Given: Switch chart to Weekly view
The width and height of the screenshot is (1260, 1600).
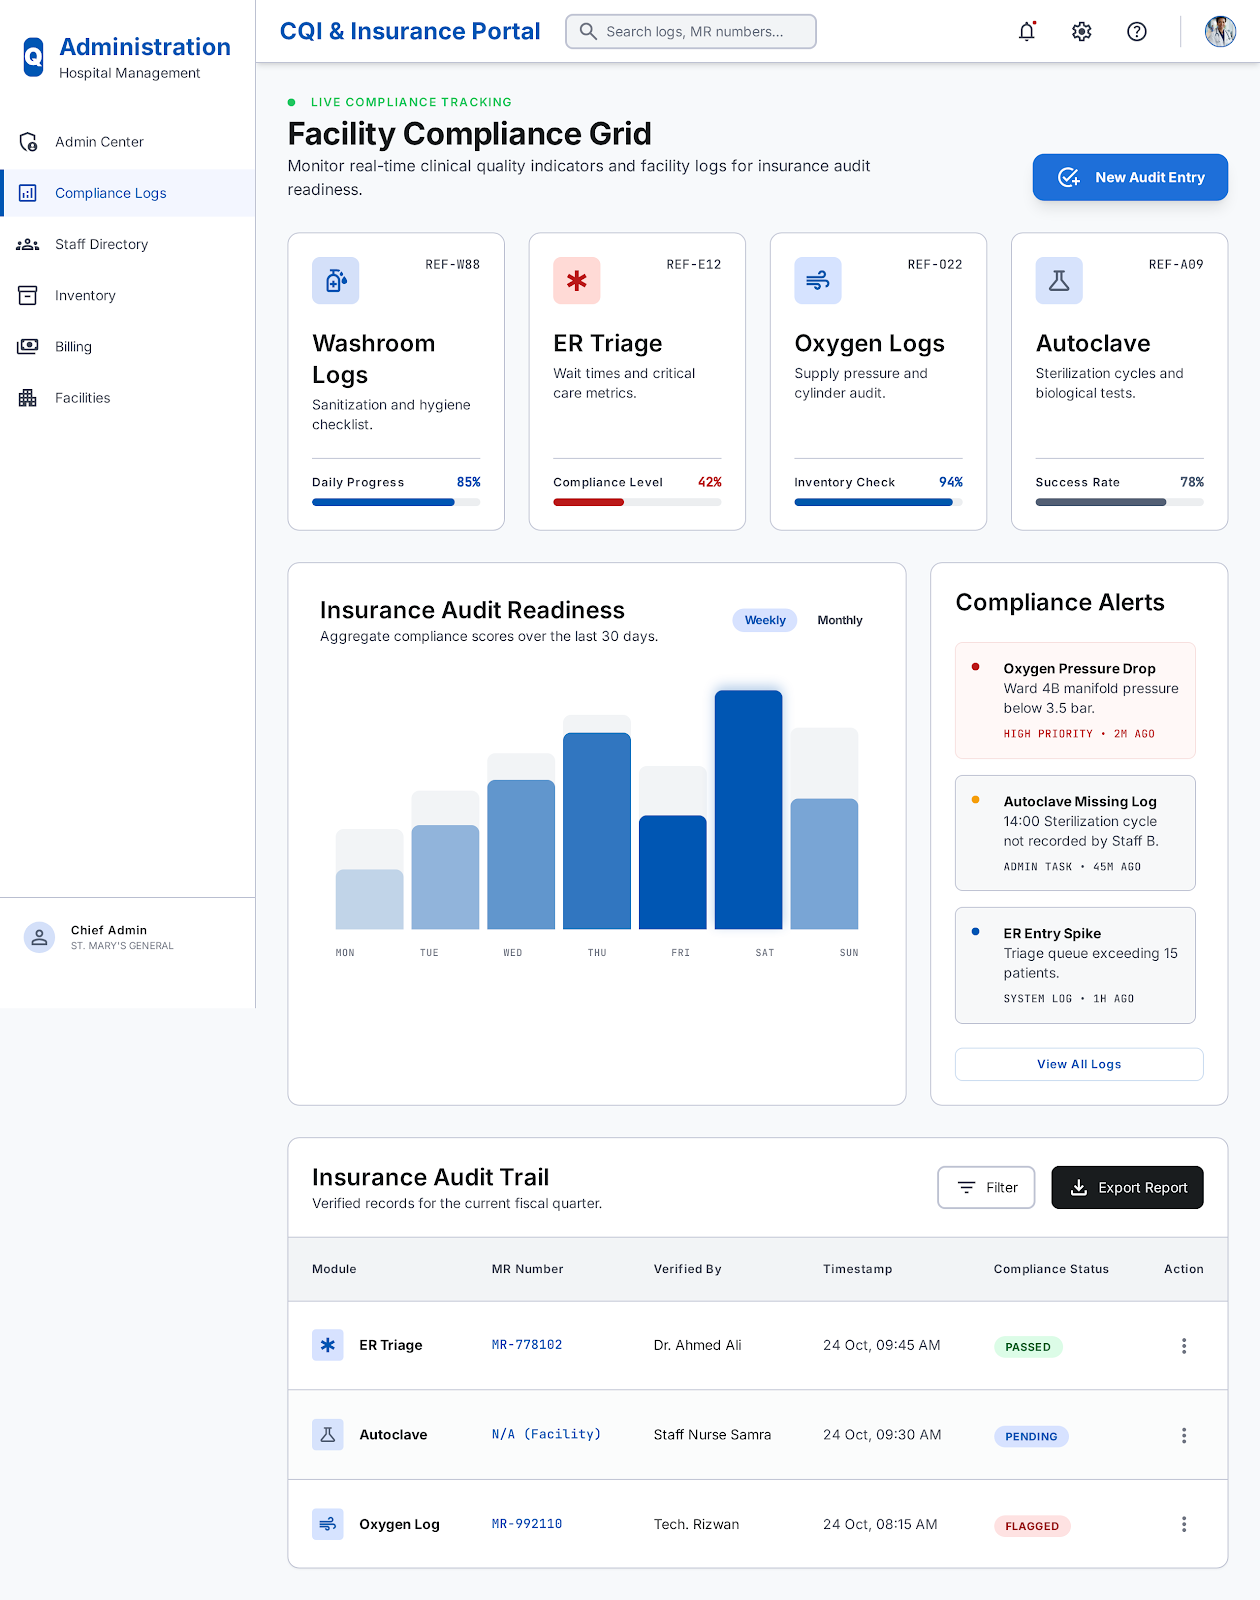Looking at the screenshot, I should point(765,620).
